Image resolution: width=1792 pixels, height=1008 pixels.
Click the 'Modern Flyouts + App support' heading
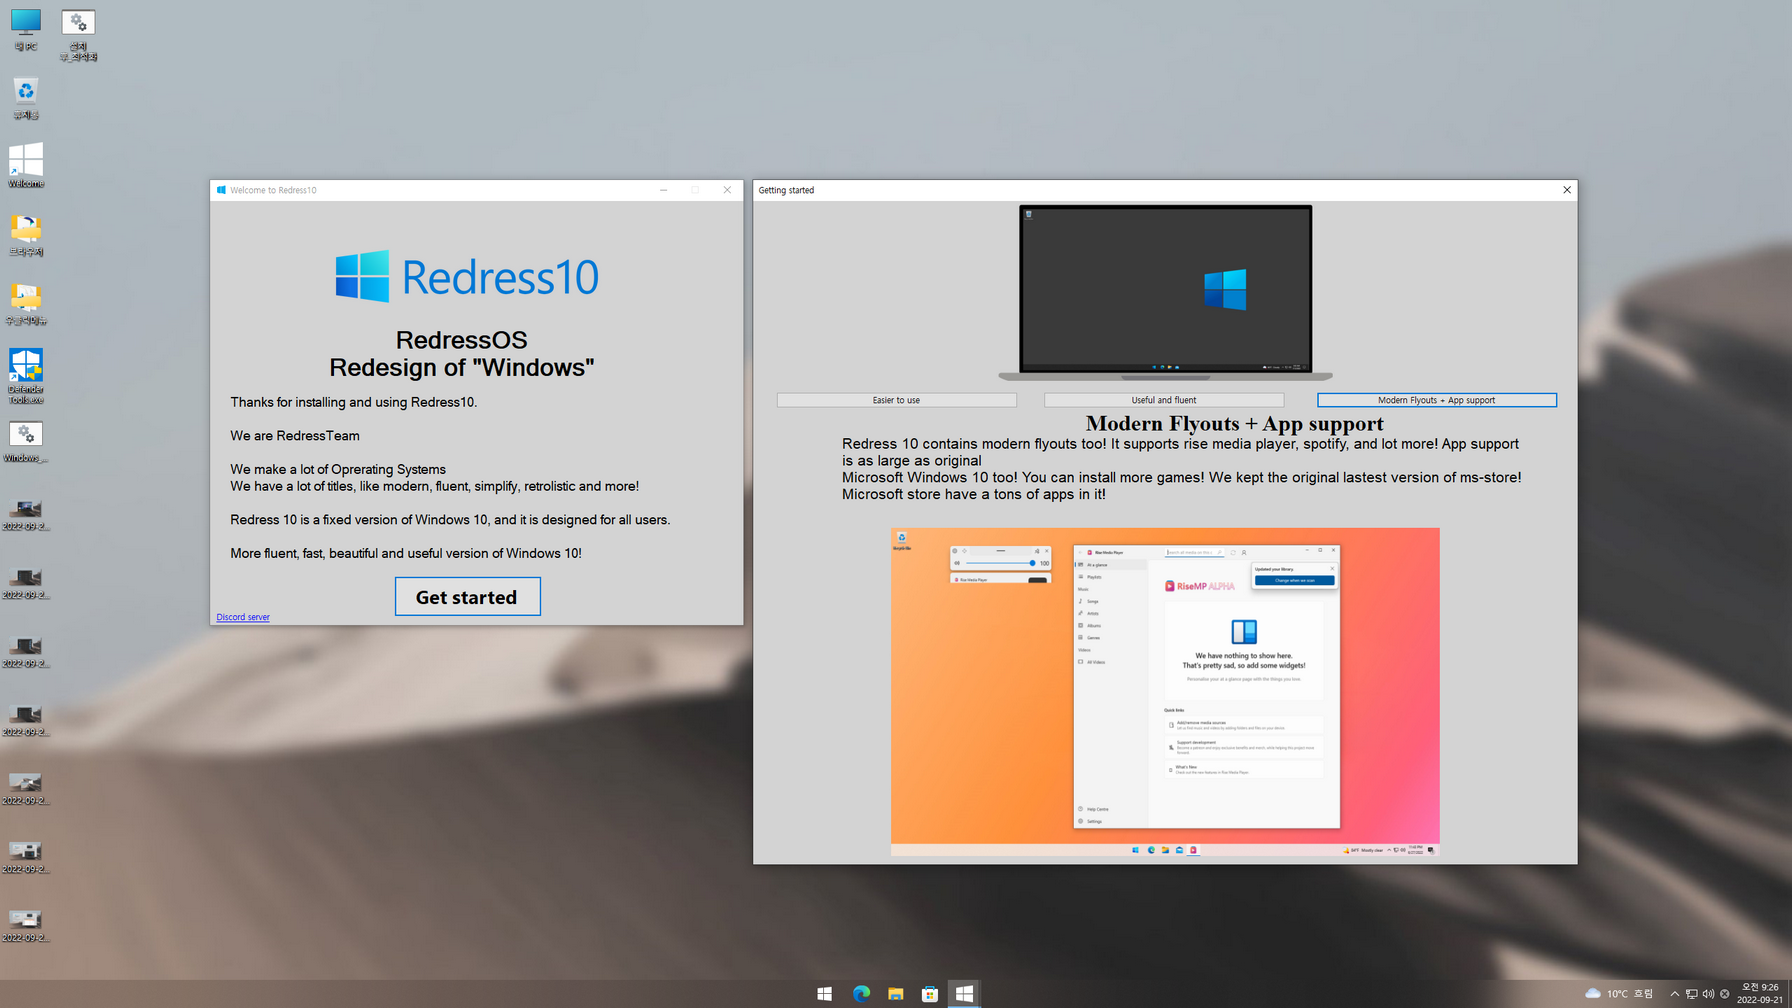(x=1234, y=423)
